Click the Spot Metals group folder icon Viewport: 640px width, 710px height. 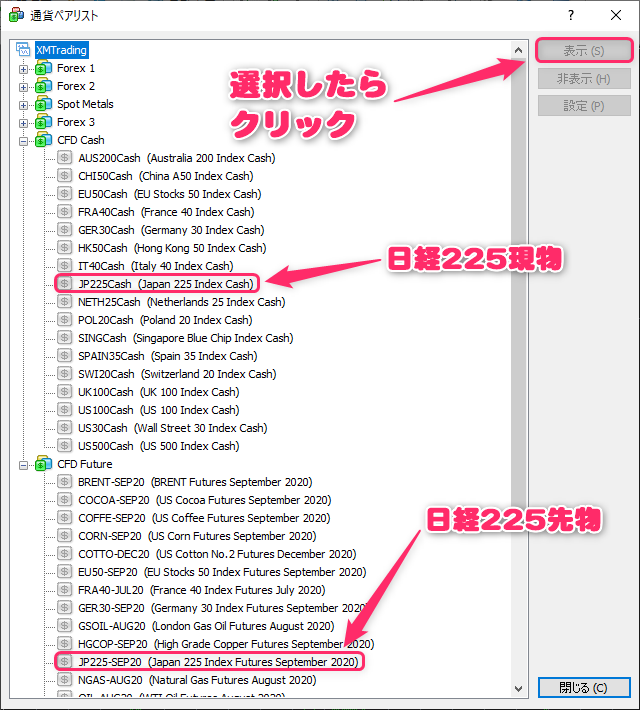[43, 104]
